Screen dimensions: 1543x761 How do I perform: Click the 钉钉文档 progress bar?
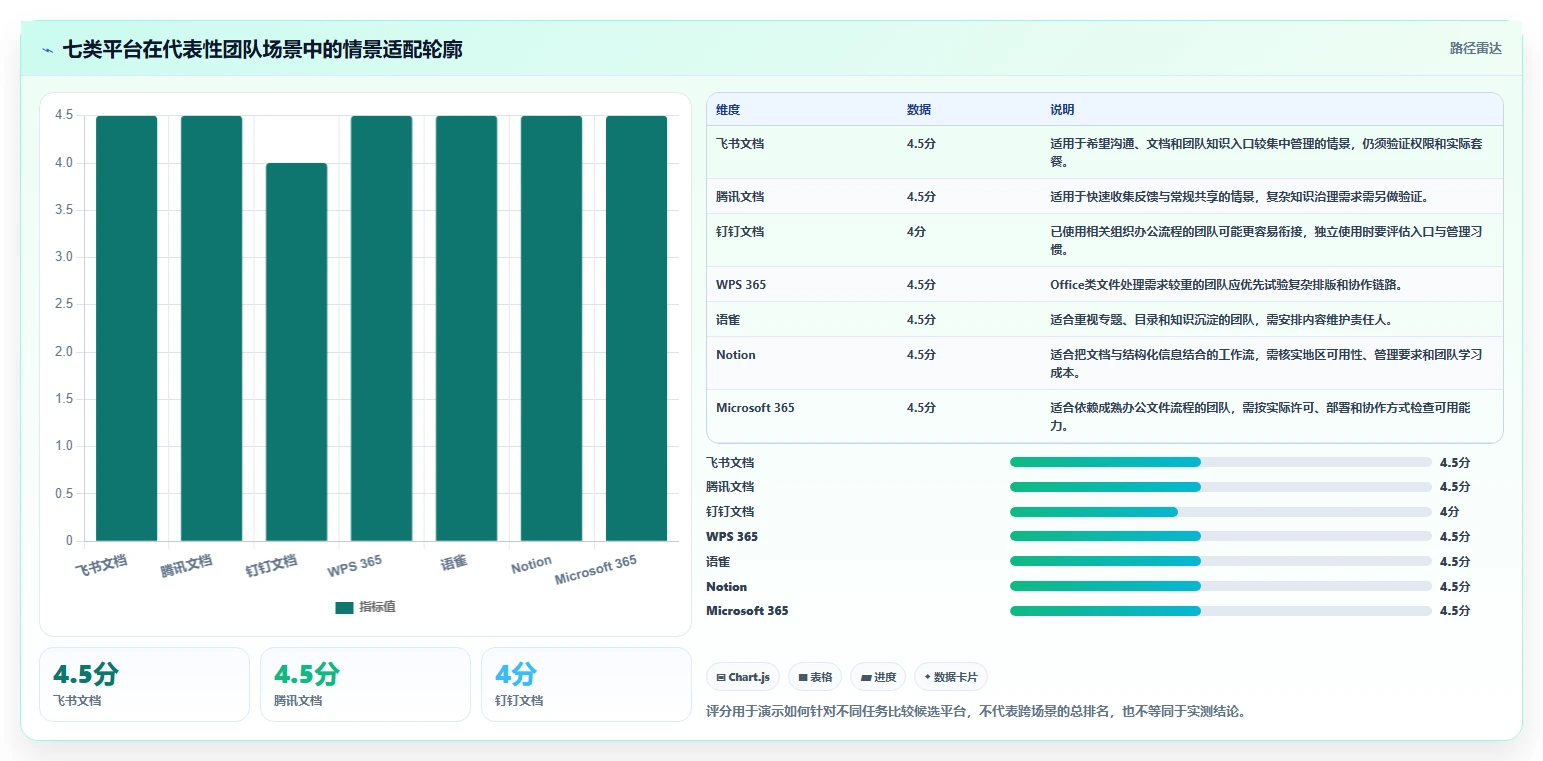coord(1221,511)
